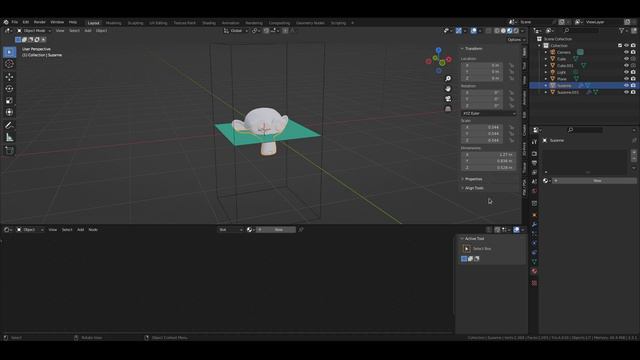Enable X-ray toggle in viewport header
The image size is (640, 360).
(x=488, y=31)
